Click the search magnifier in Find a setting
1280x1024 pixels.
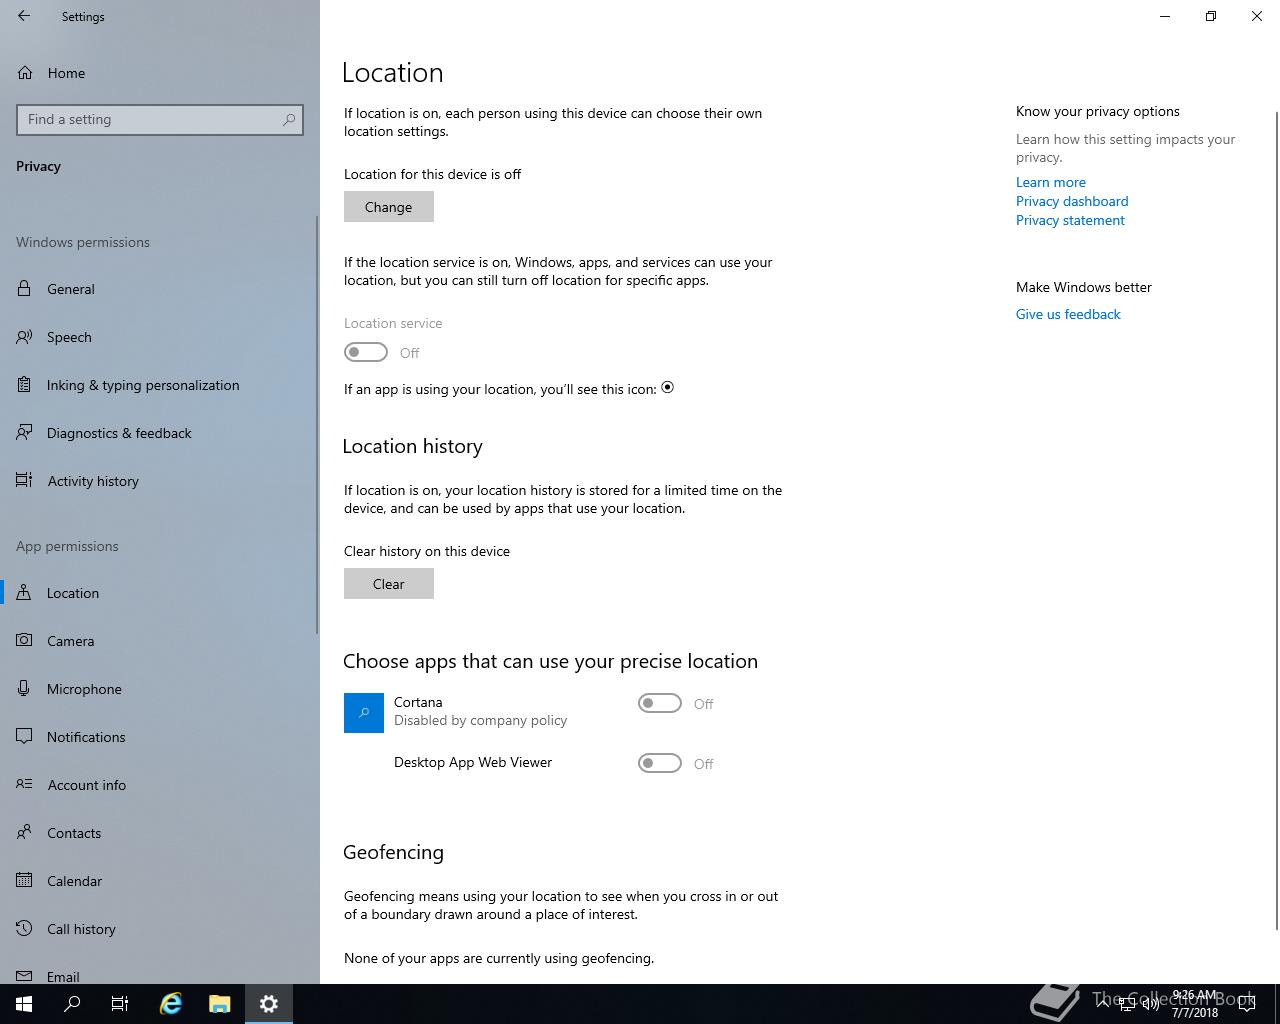pos(289,119)
